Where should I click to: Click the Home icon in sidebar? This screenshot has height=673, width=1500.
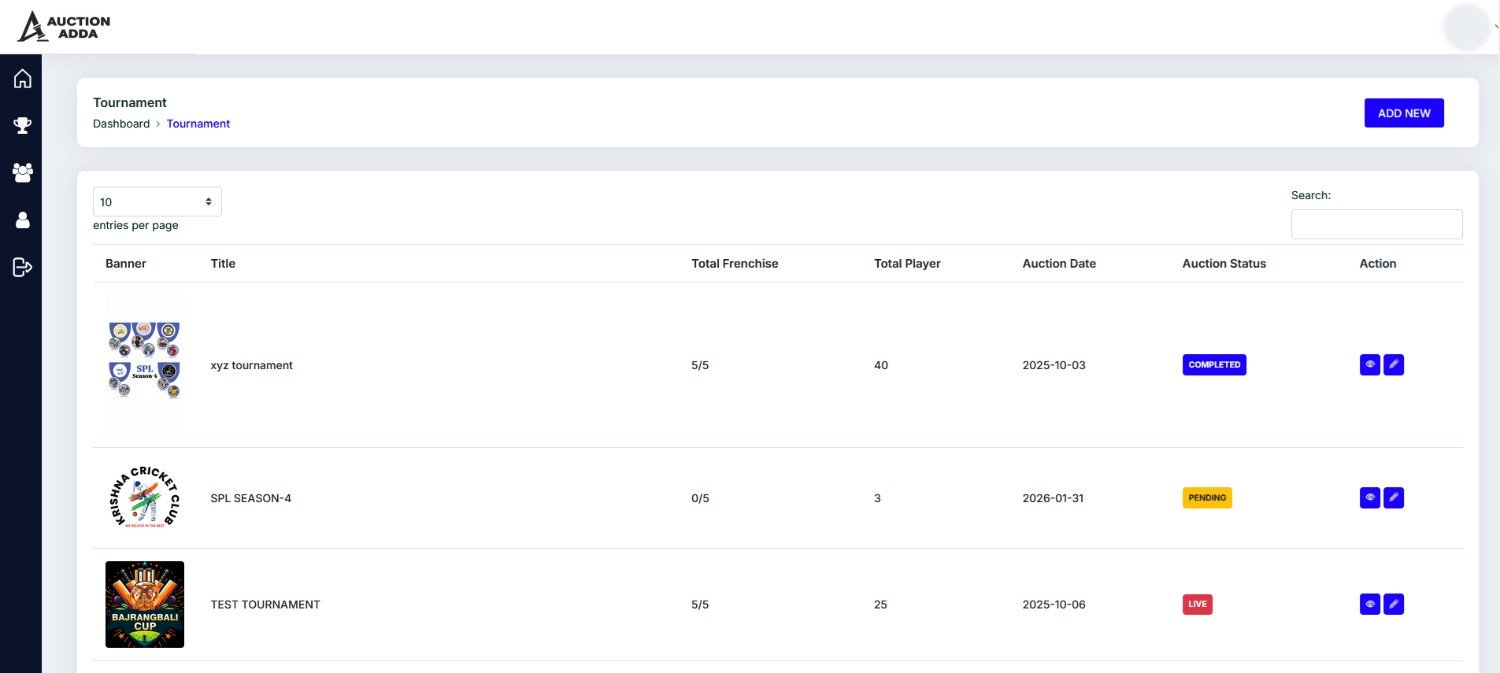(22, 79)
